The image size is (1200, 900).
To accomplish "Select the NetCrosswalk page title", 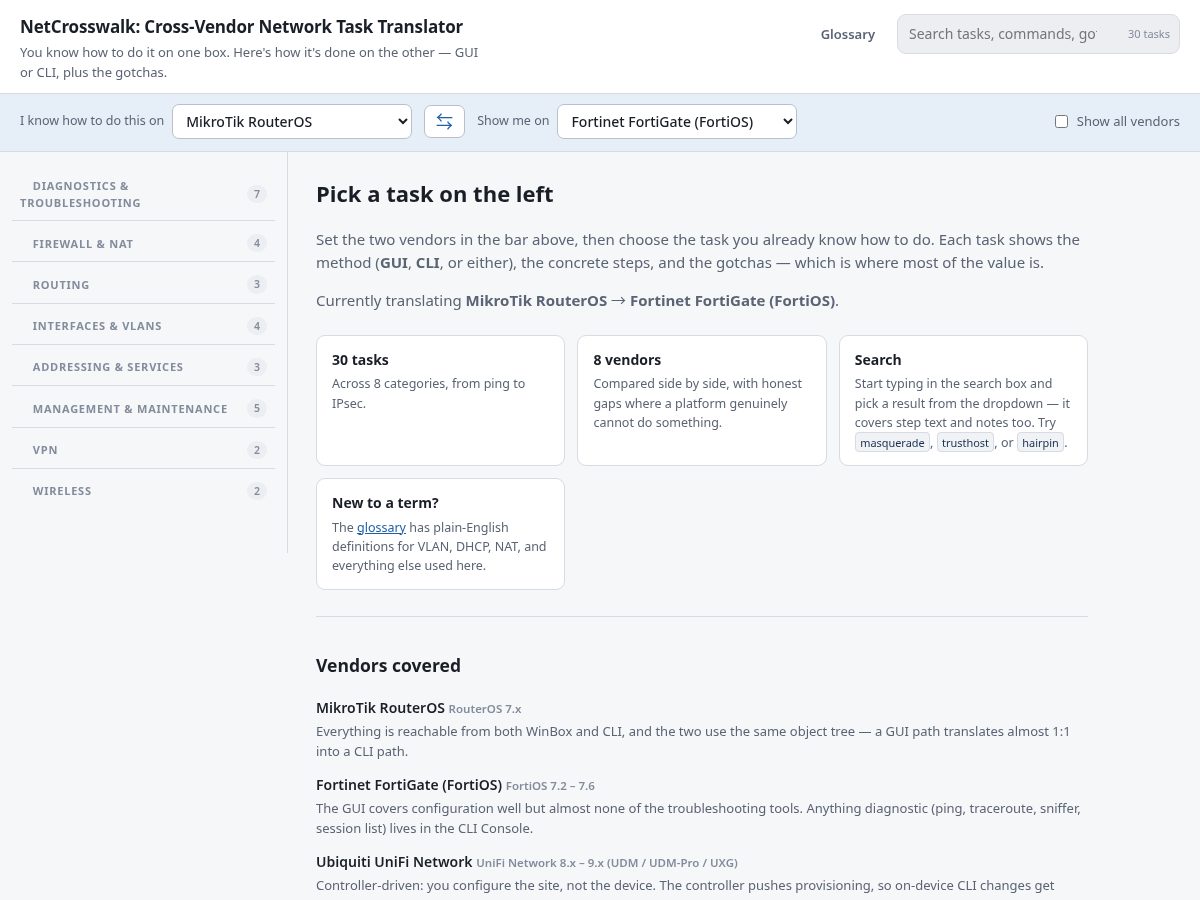I will (x=241, y=27).
